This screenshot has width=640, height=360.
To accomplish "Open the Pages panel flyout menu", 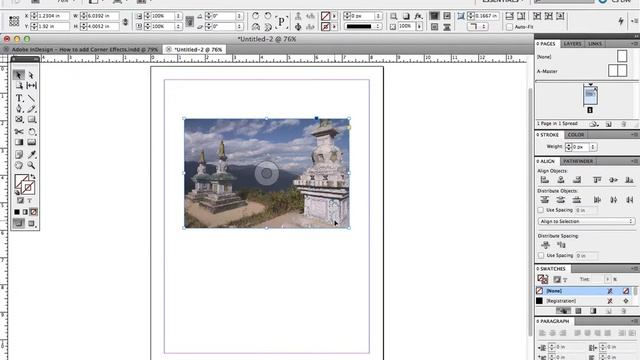I will (634, 43).
